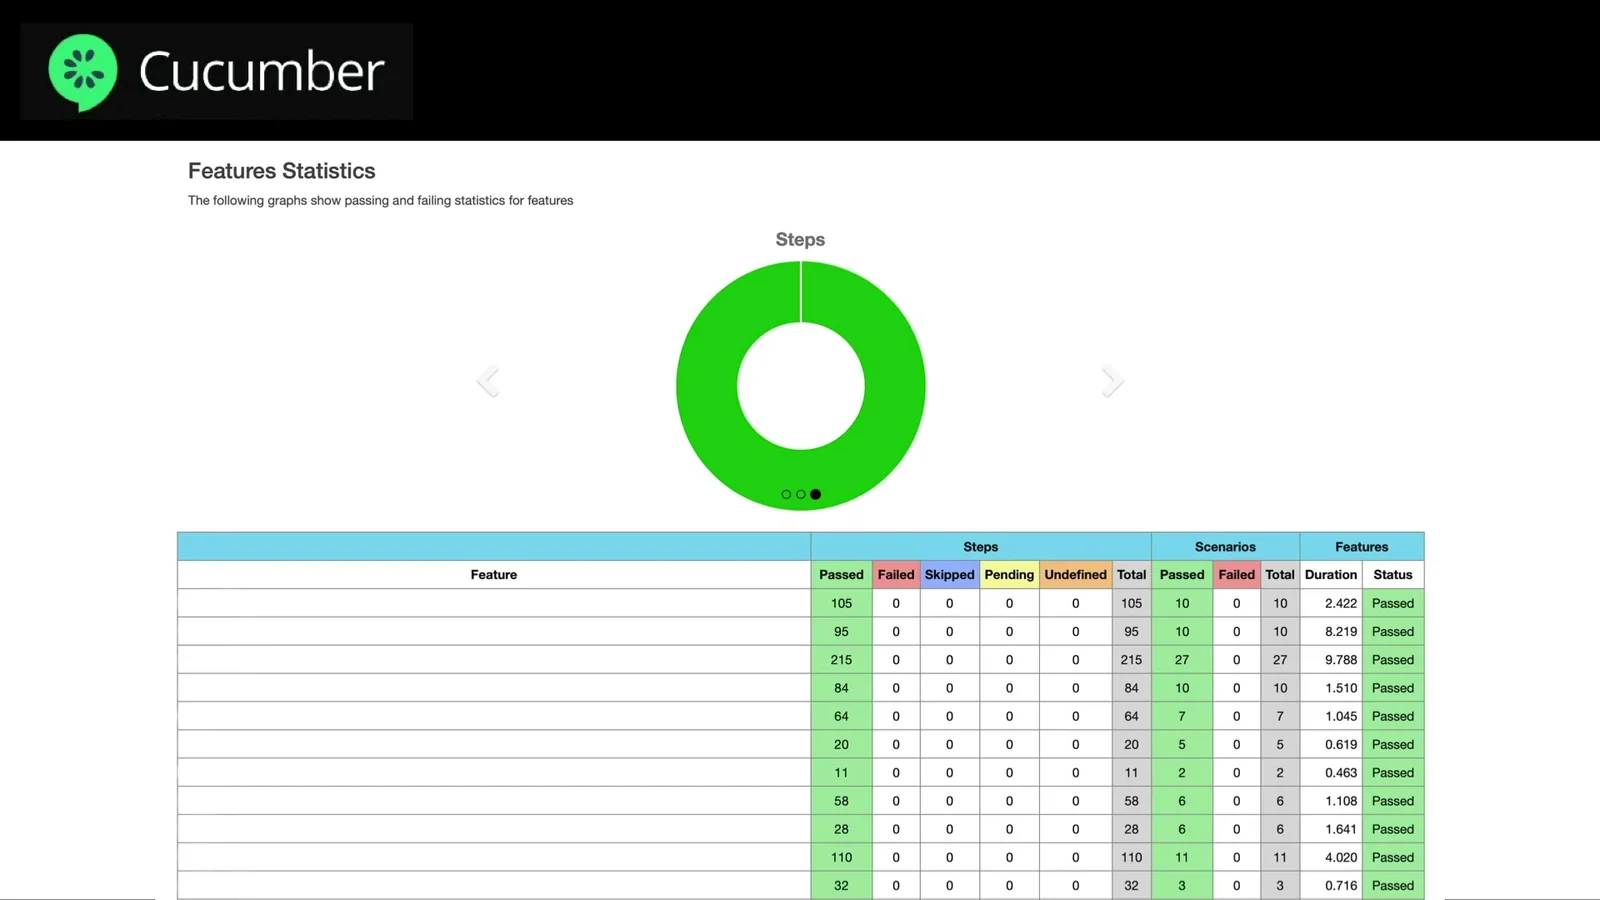Click the Steps chart title
This screenshot has width=1600, height=900.
tap(800, 240)
